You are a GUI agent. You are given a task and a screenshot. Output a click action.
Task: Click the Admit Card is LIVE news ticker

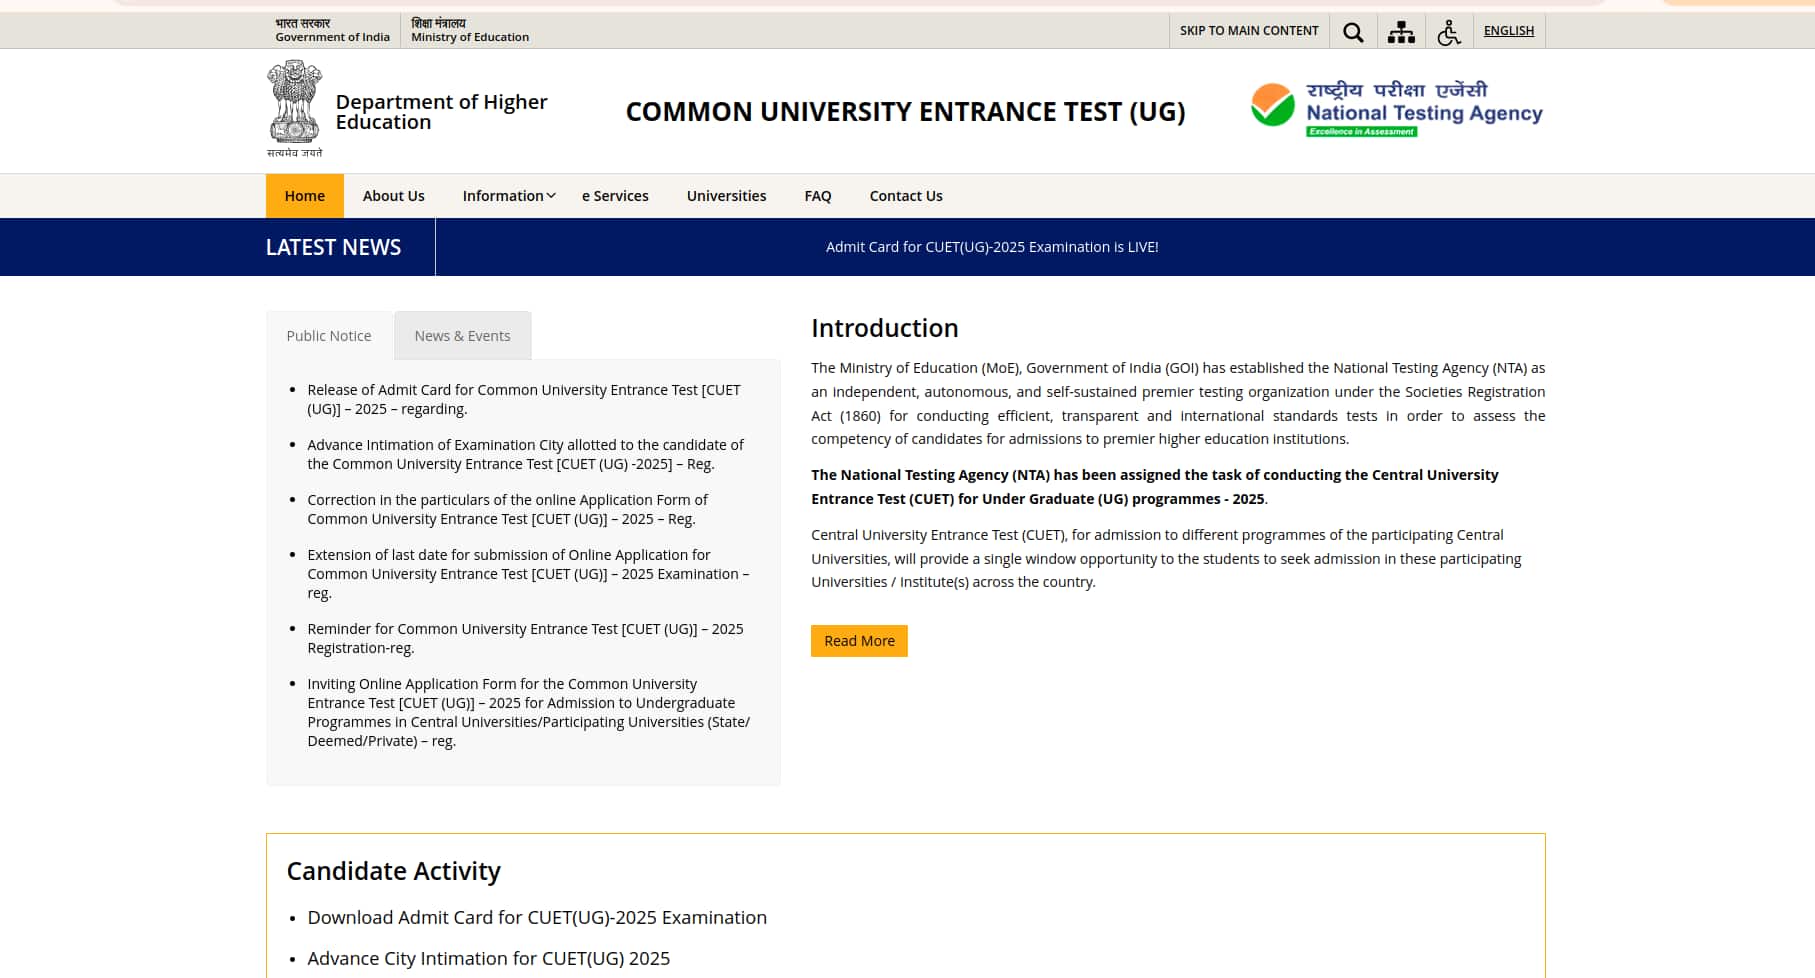(991, 247)
